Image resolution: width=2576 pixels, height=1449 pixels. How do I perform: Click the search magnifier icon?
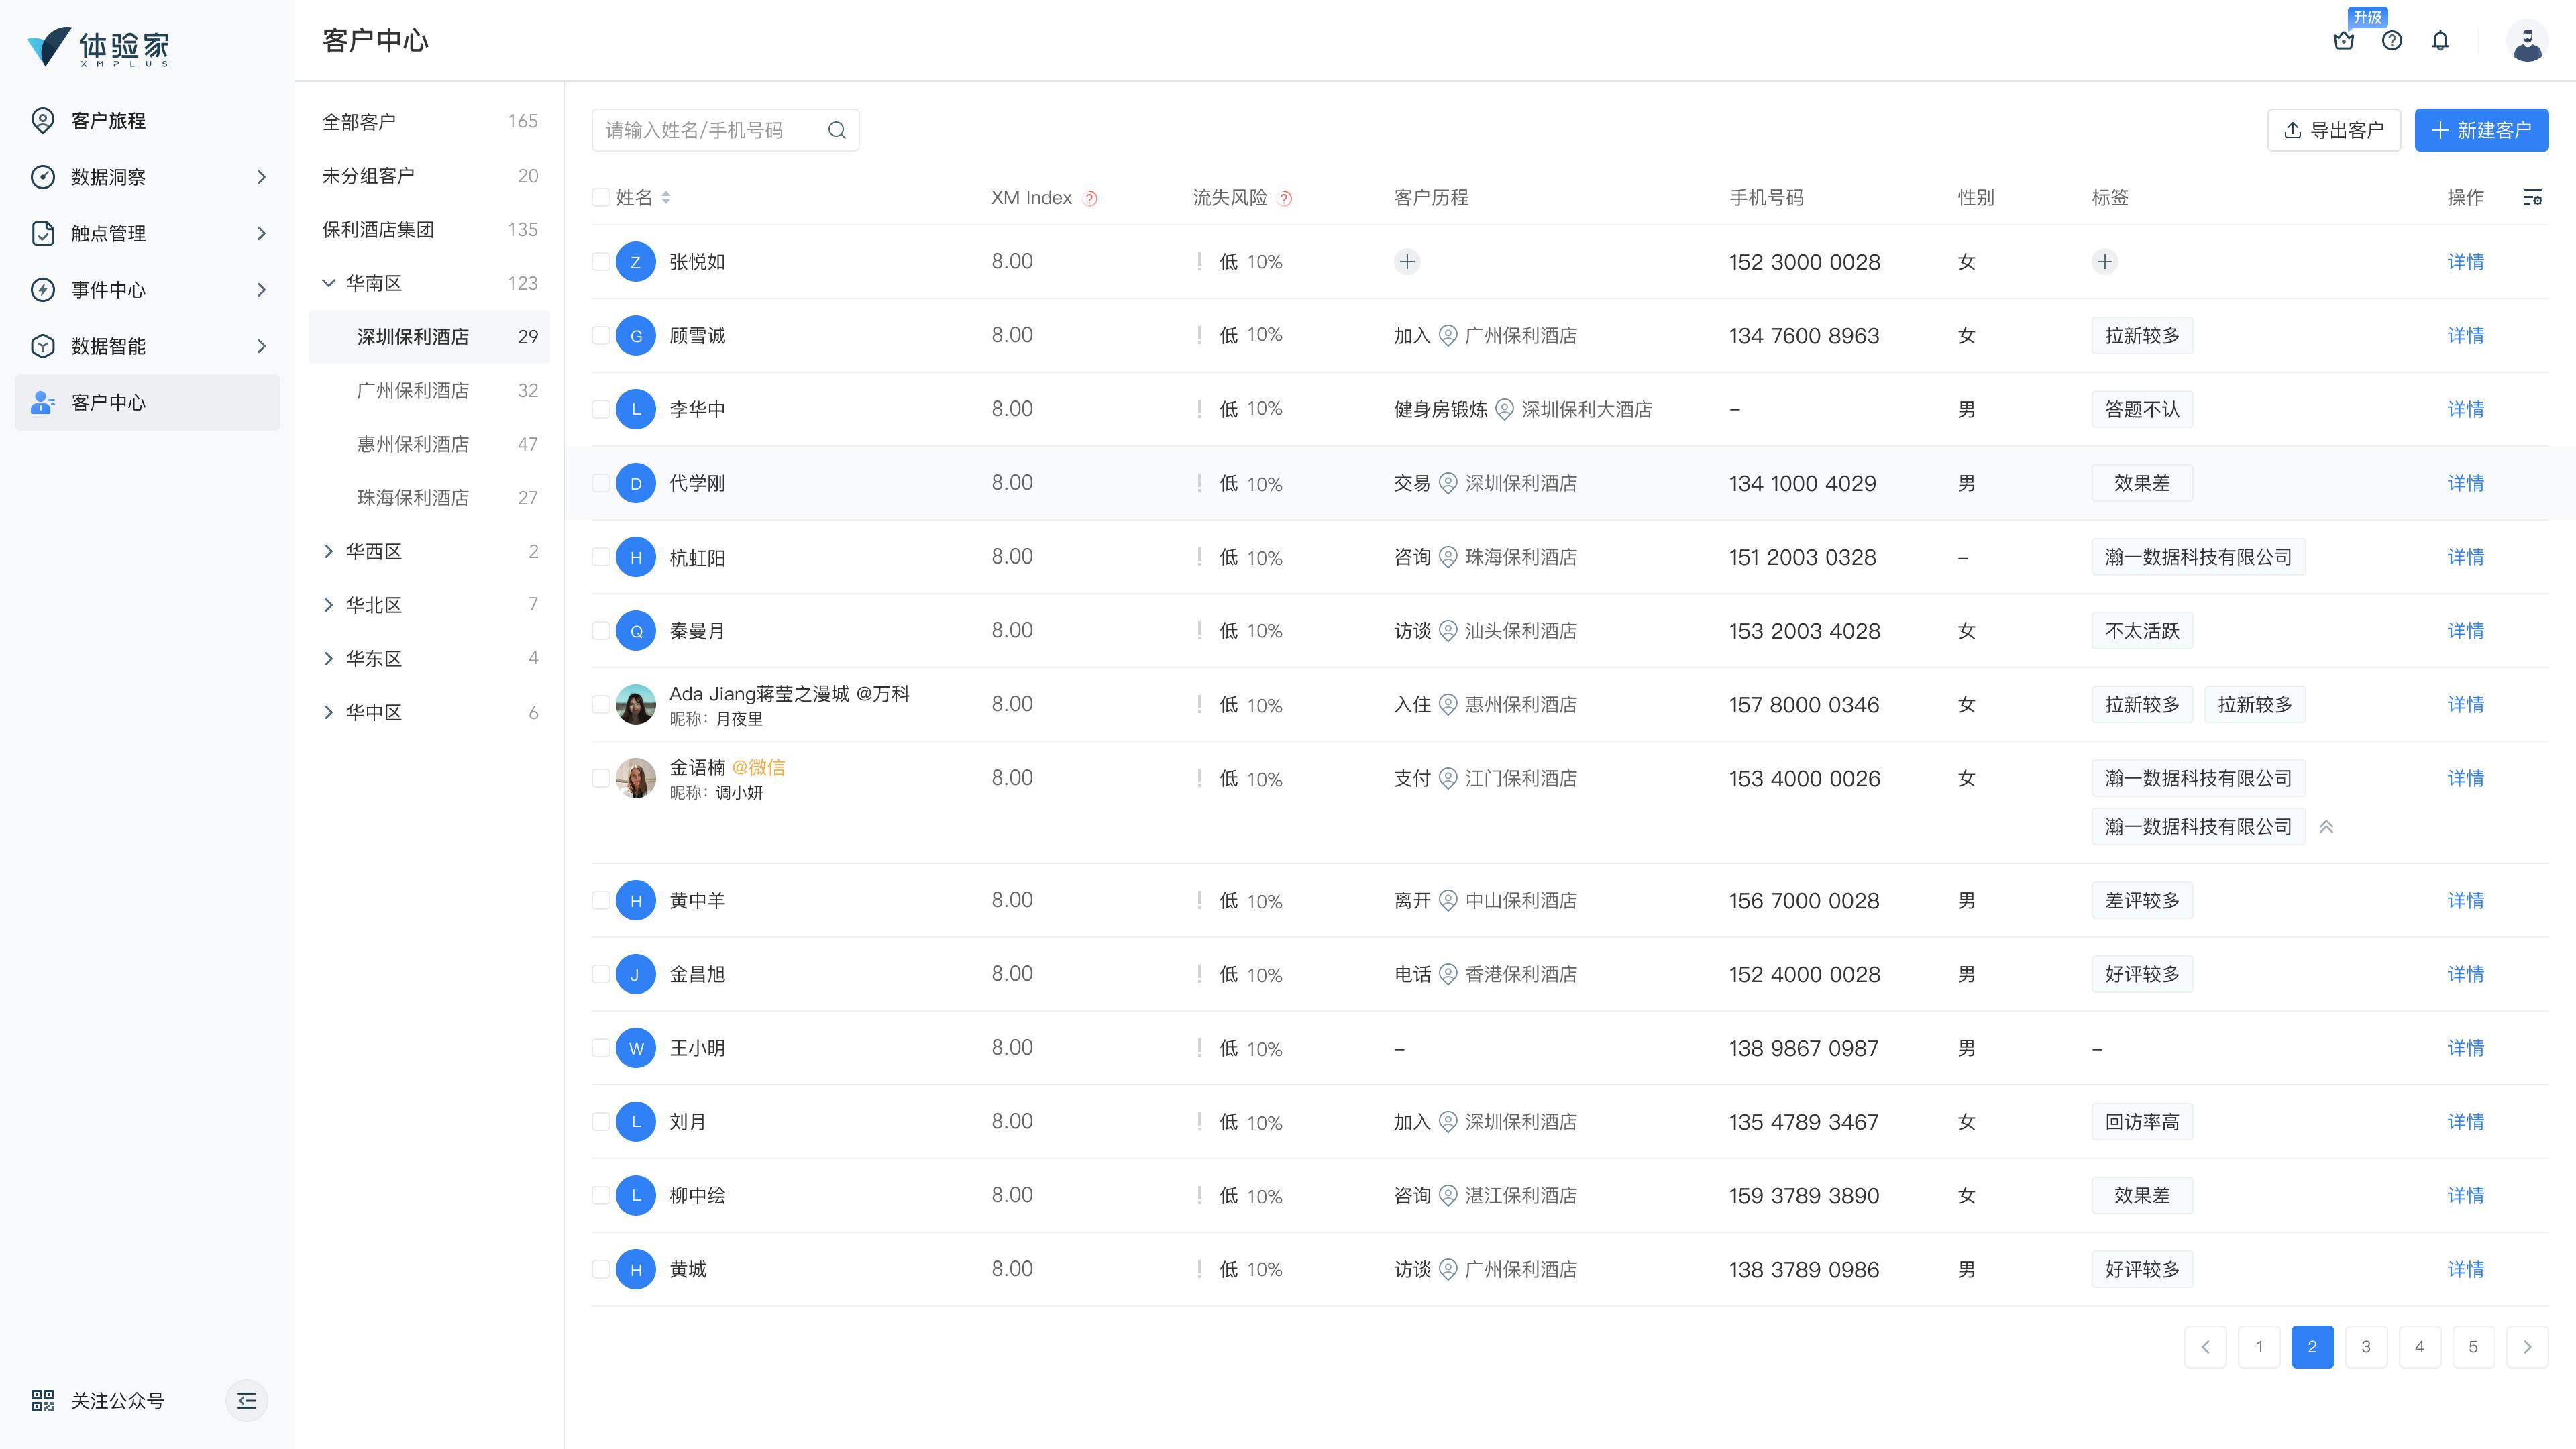tap(837, 130)
